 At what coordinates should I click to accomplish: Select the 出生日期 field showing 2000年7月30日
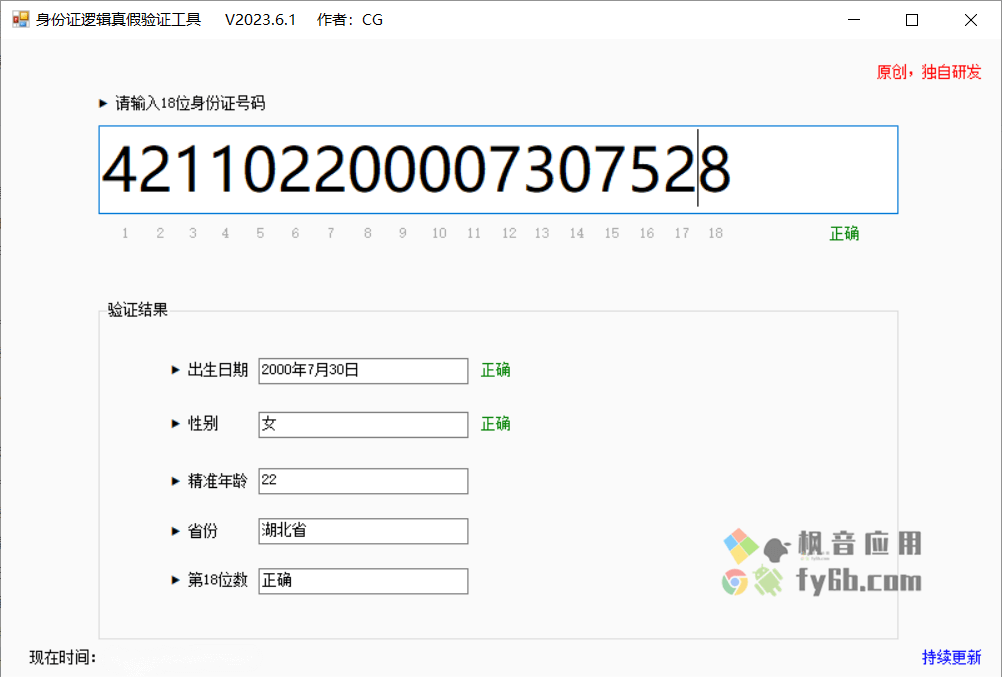point(363,371)
